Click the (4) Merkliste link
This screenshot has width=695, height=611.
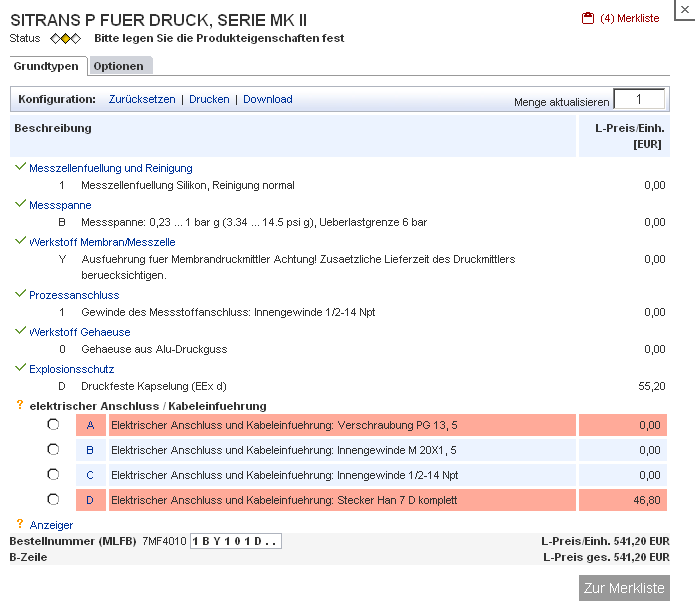629,18
